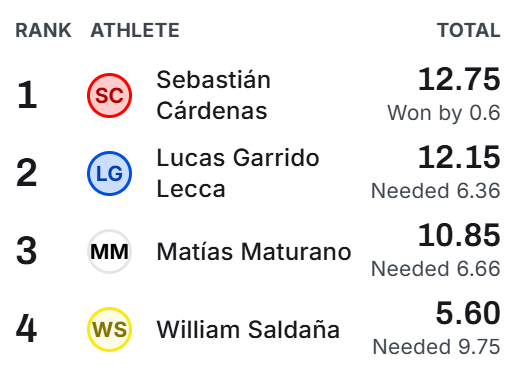
Task: Click the Needed 6.36 note
Action: click(x=436, y=191)
